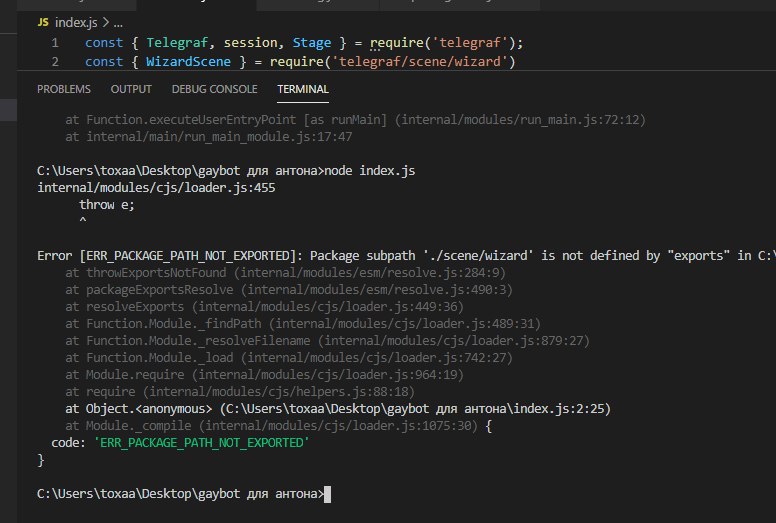Click the 'WizardScene' identifier on line 2
Image resolution: width=776 pixels, height=523 pixels.
click(188, 62)
